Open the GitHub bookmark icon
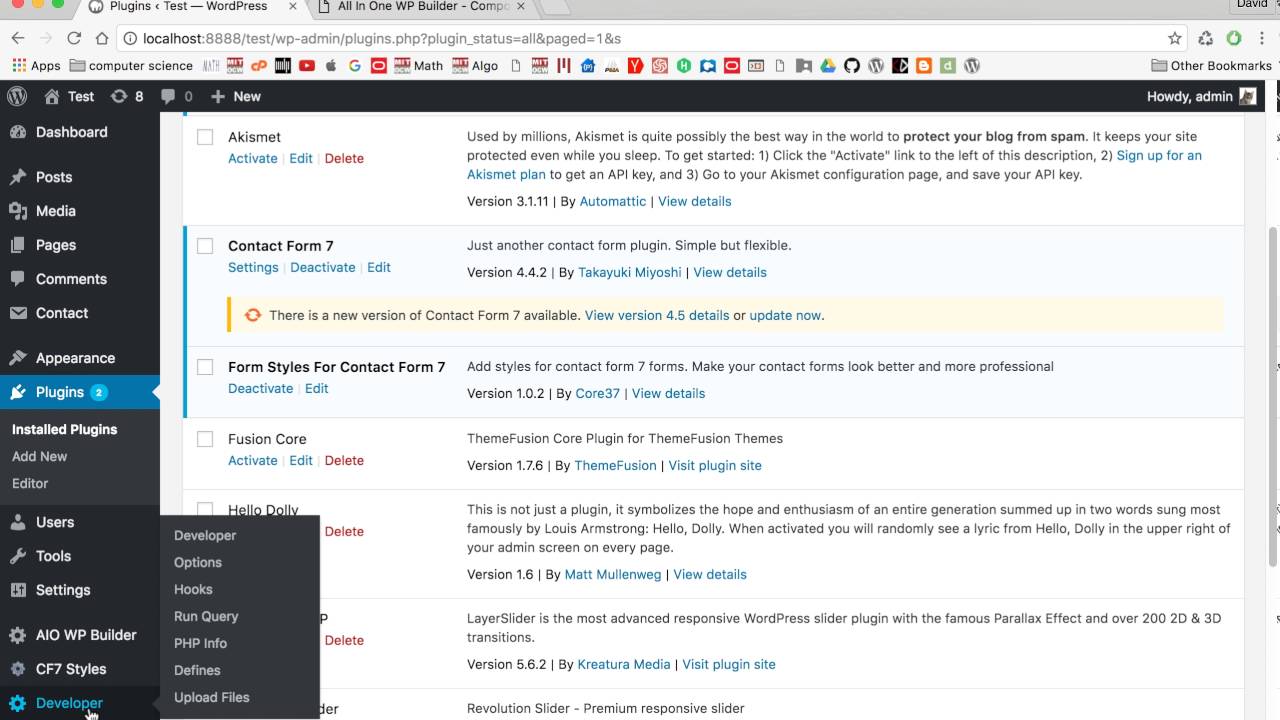The height and width of the screenshot is (720, 1280). click(852, 66)
